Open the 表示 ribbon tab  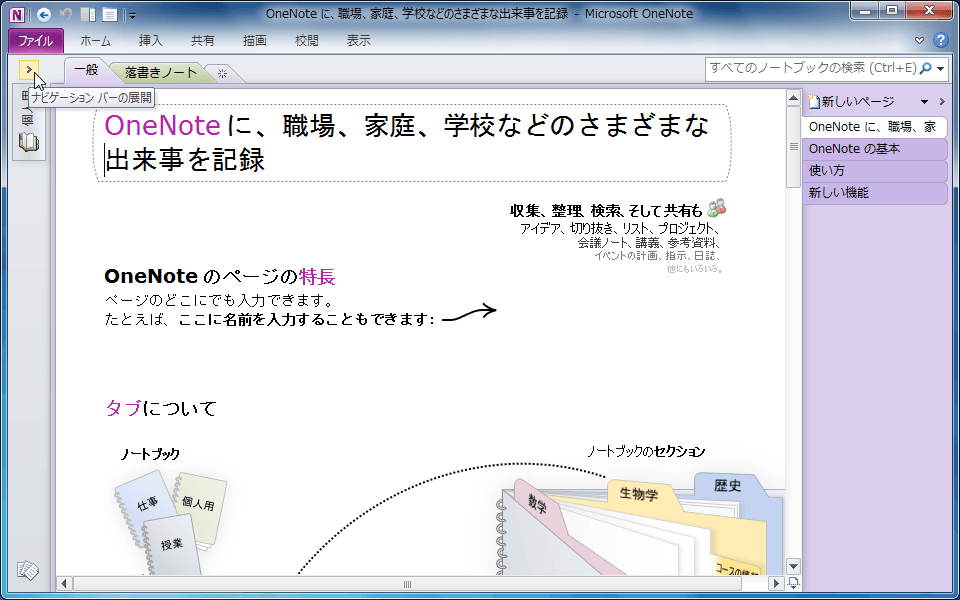coord(359,41)
